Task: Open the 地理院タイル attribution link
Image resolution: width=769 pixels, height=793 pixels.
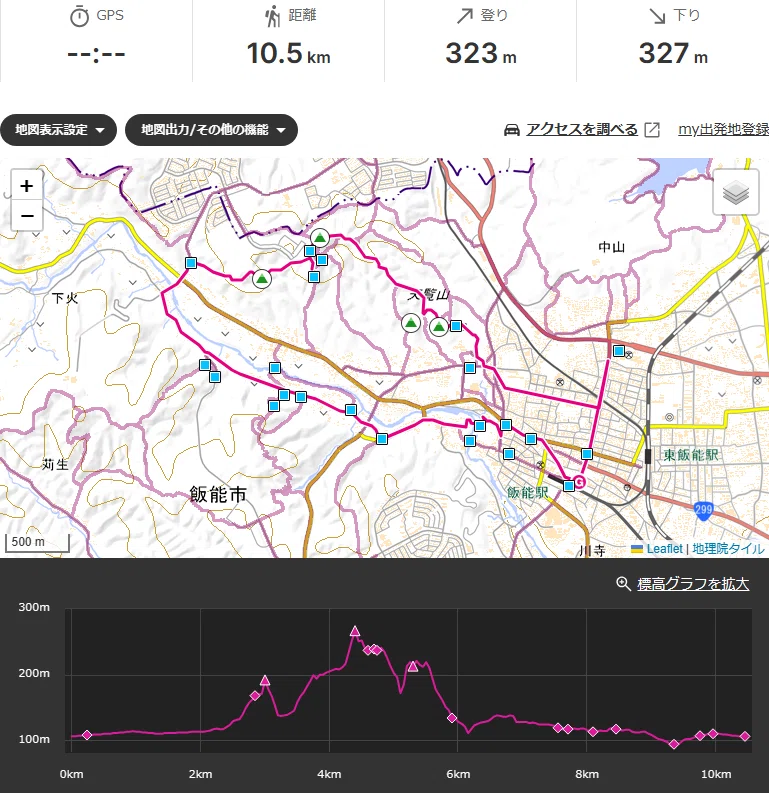Action: click(728, 549)
